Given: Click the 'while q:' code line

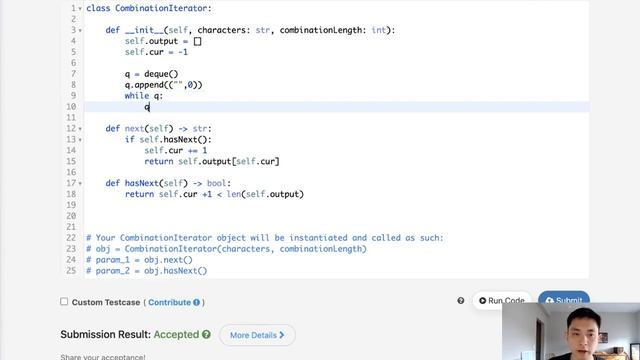Looking at the screenshot, I should click(144, 96).
